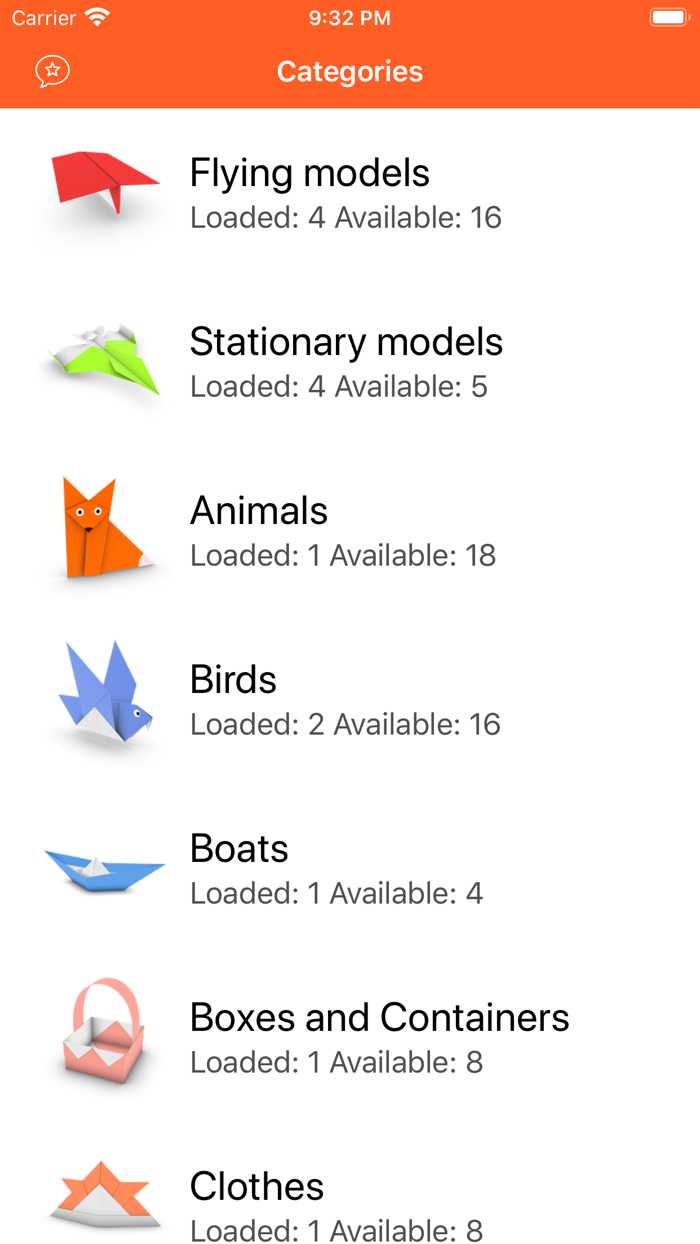Tap "Loaded: 4 Available: 16" under Flying models
The height and width of the screenshot is (1244, 700).
[346, 218]
